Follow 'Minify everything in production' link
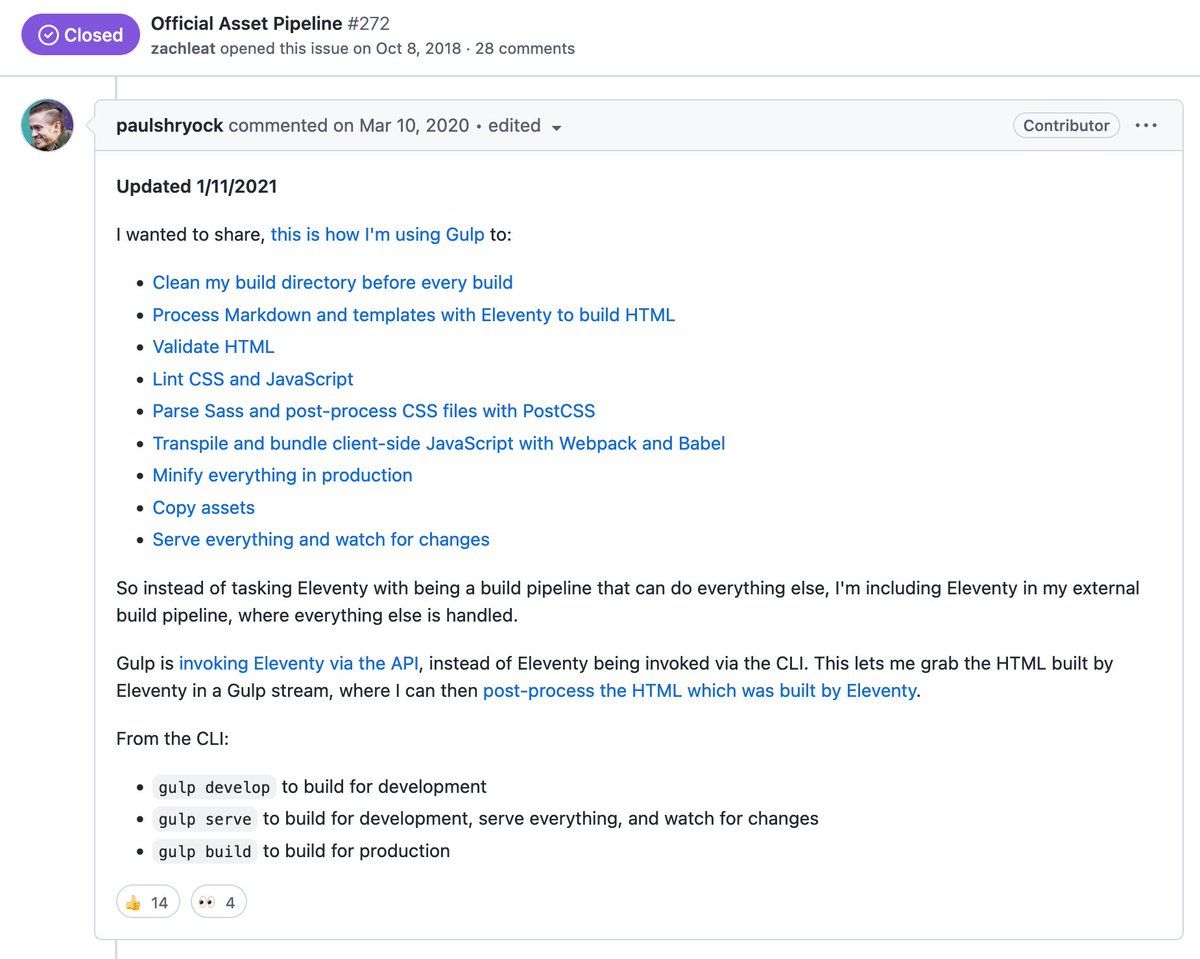1200x959 pixels. (282, 475)
